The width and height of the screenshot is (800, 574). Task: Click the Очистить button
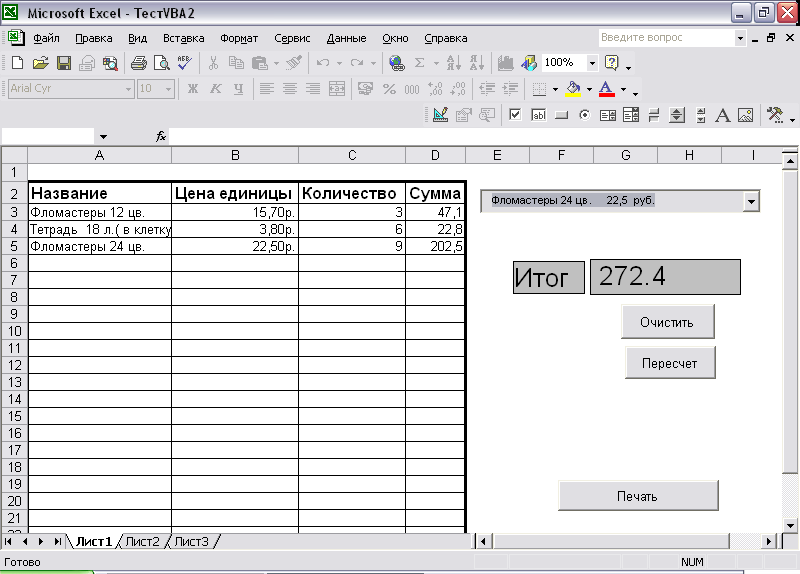point(667,322)
